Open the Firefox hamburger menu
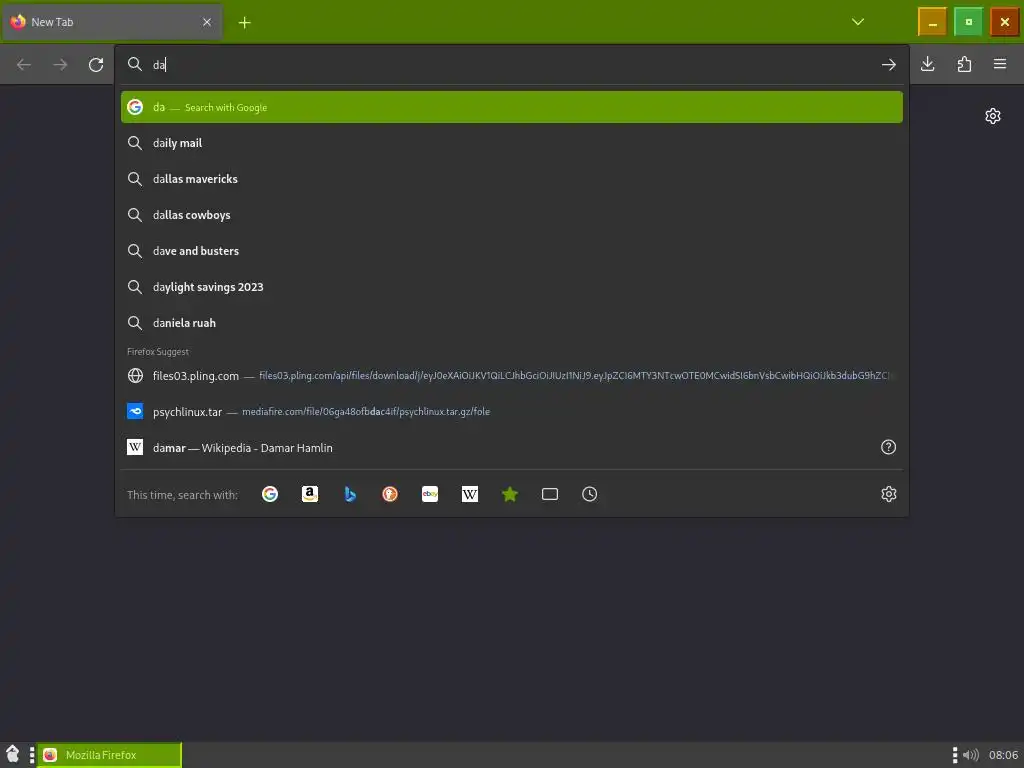Viewport: 1024px width, 768px height. [x=1000, y=64]
